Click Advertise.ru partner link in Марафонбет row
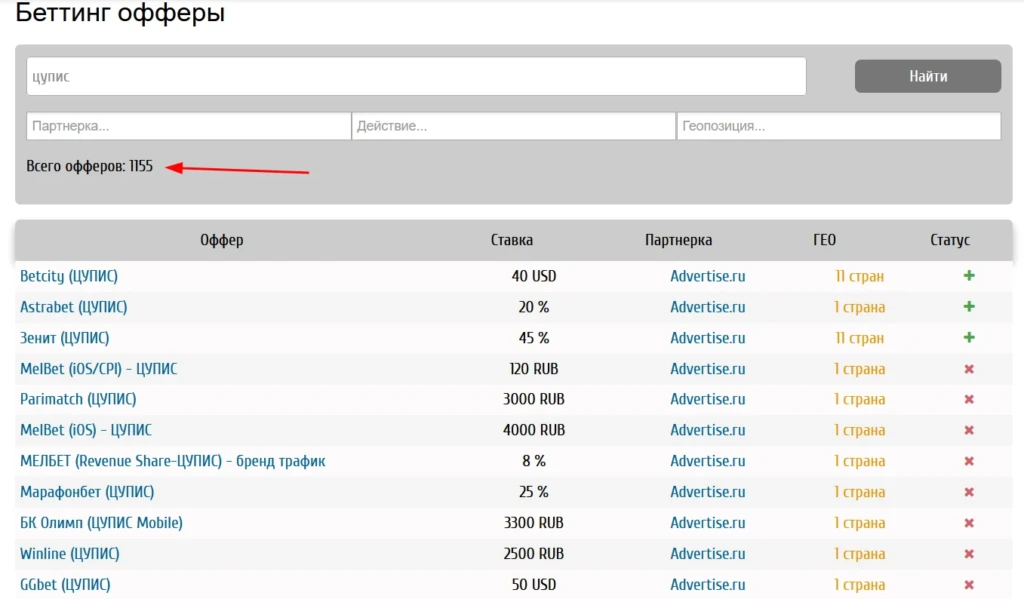The image size is (1024, 599). point(707,492)
